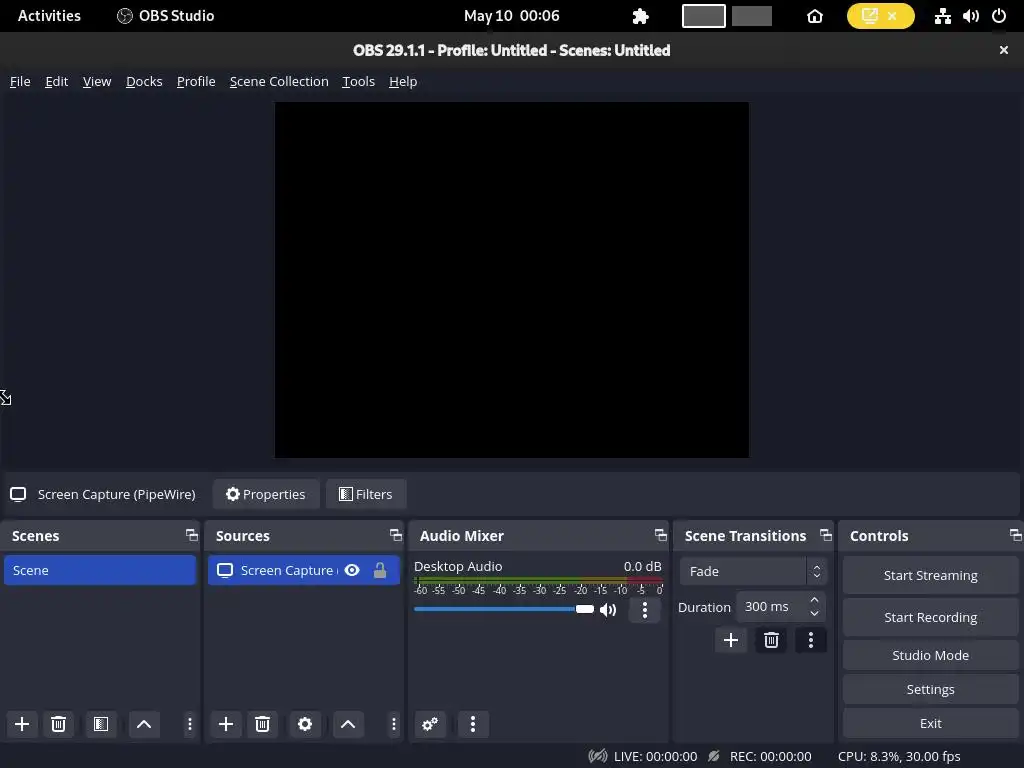Open advanced audio properties gears icon

pyautogui.click(x=430, y=724)
